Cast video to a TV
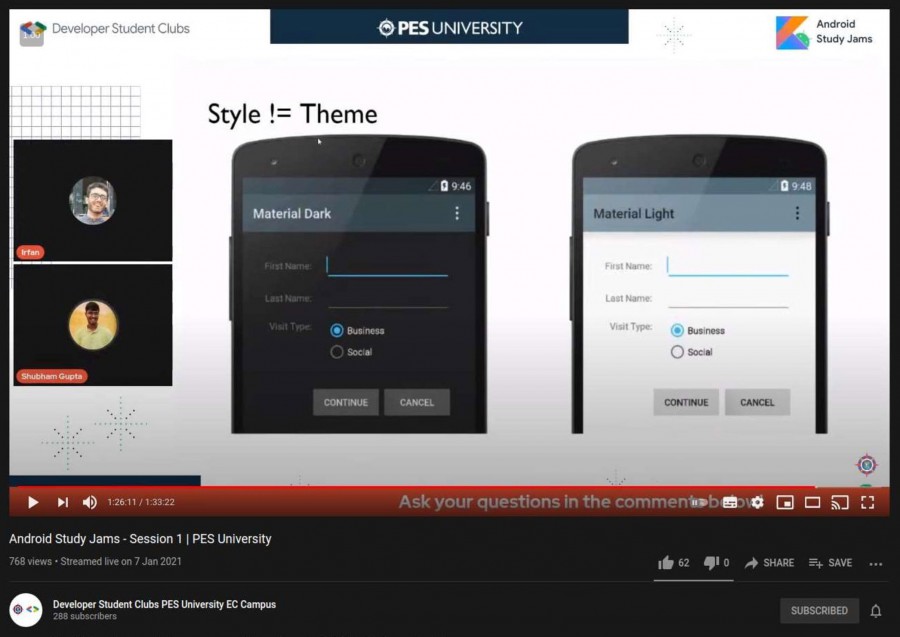This screenshot has height=637, width=900. coord(840,502)
